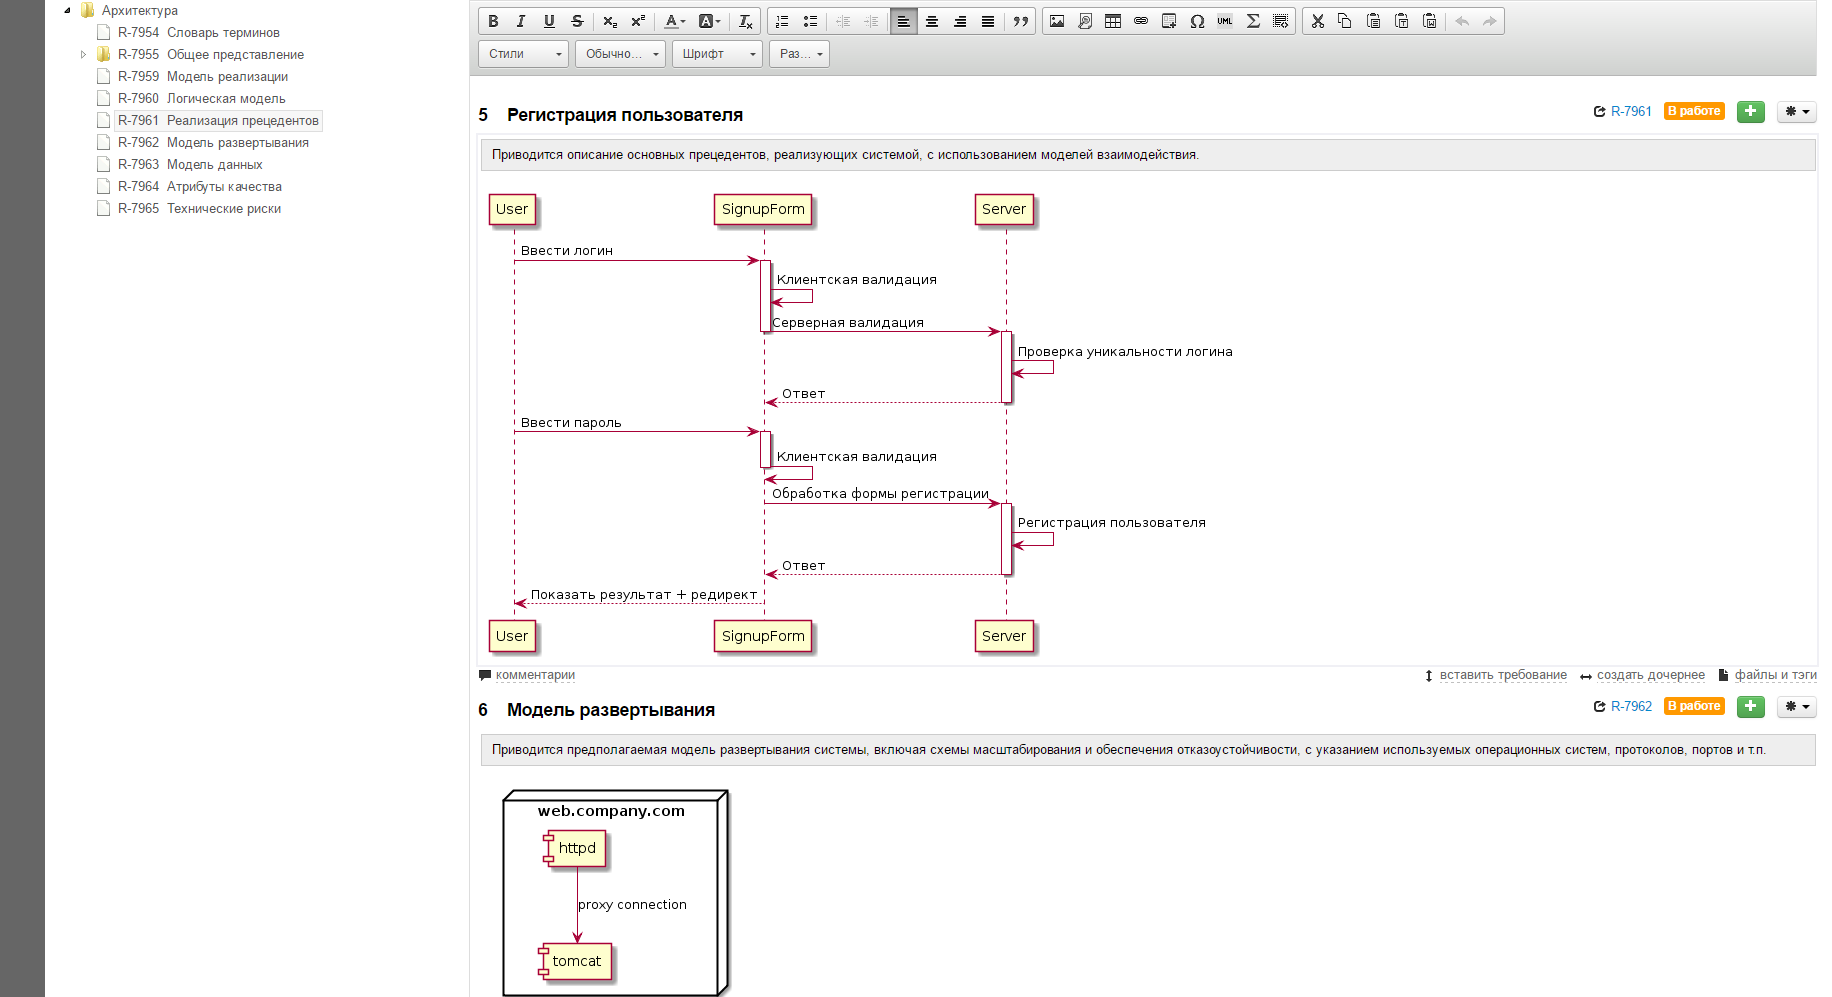Select center text alignment

(931, 21)
